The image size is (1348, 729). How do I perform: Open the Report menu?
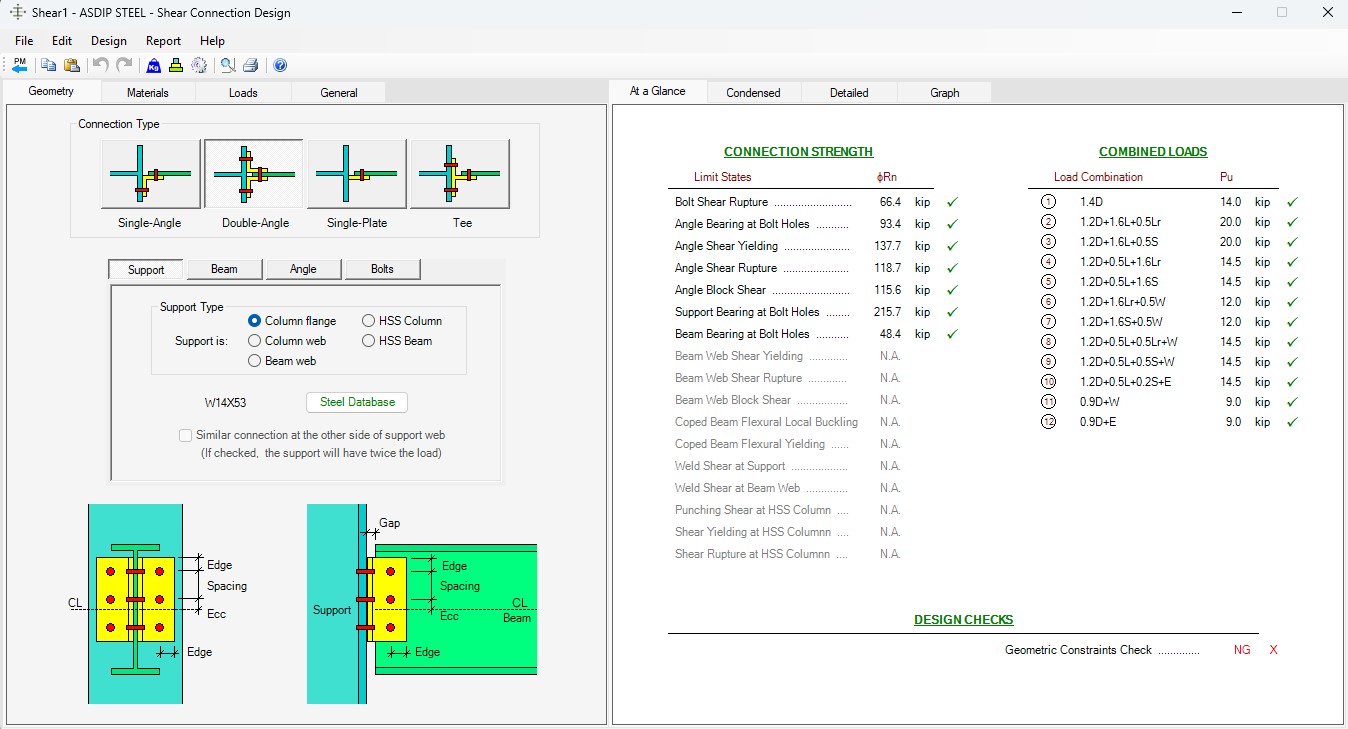[x=163, y=41]
